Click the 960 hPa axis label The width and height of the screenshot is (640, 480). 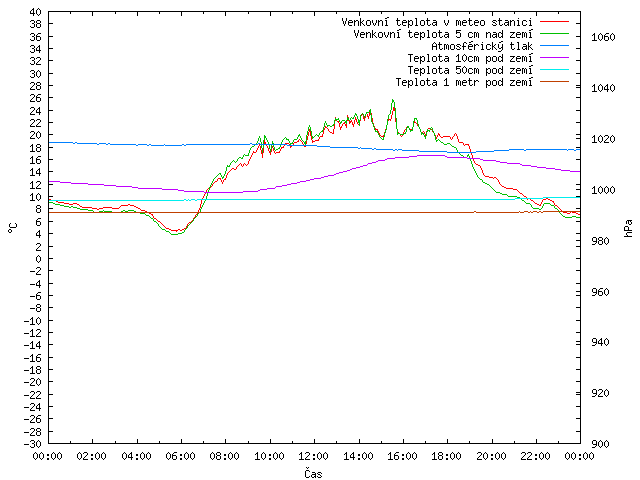point(600,292)
